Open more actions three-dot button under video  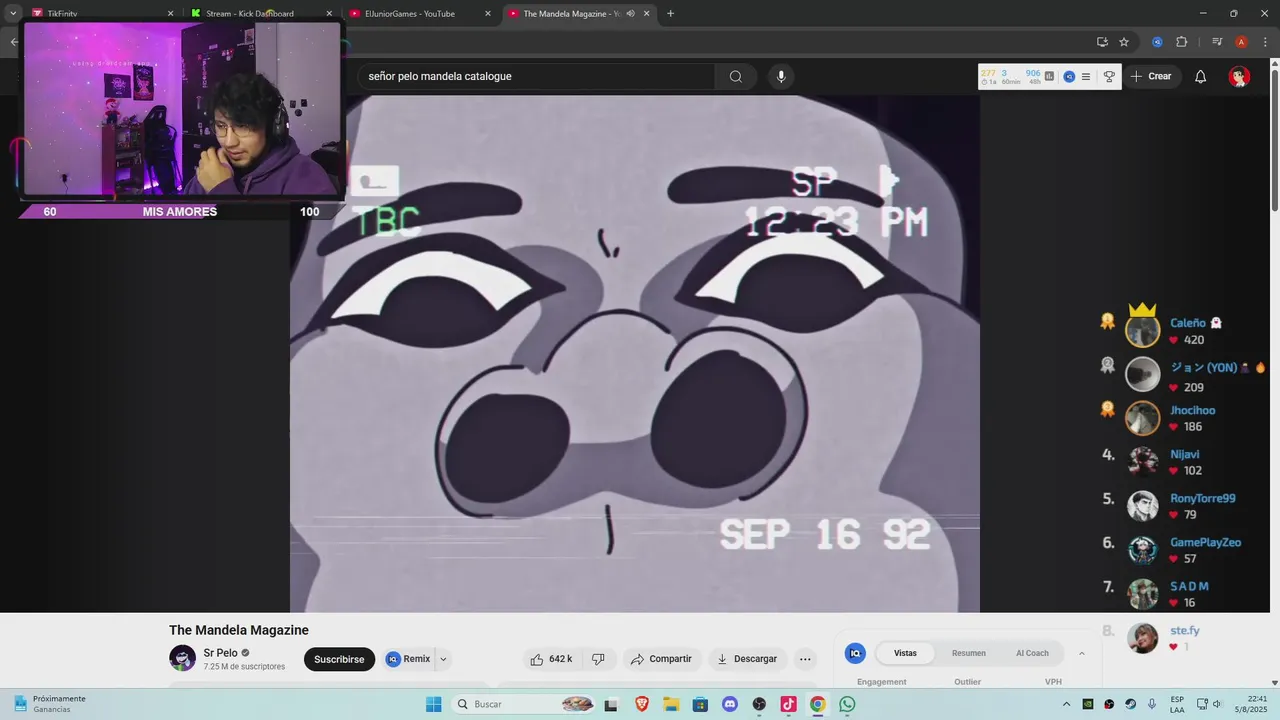(805, 659)
